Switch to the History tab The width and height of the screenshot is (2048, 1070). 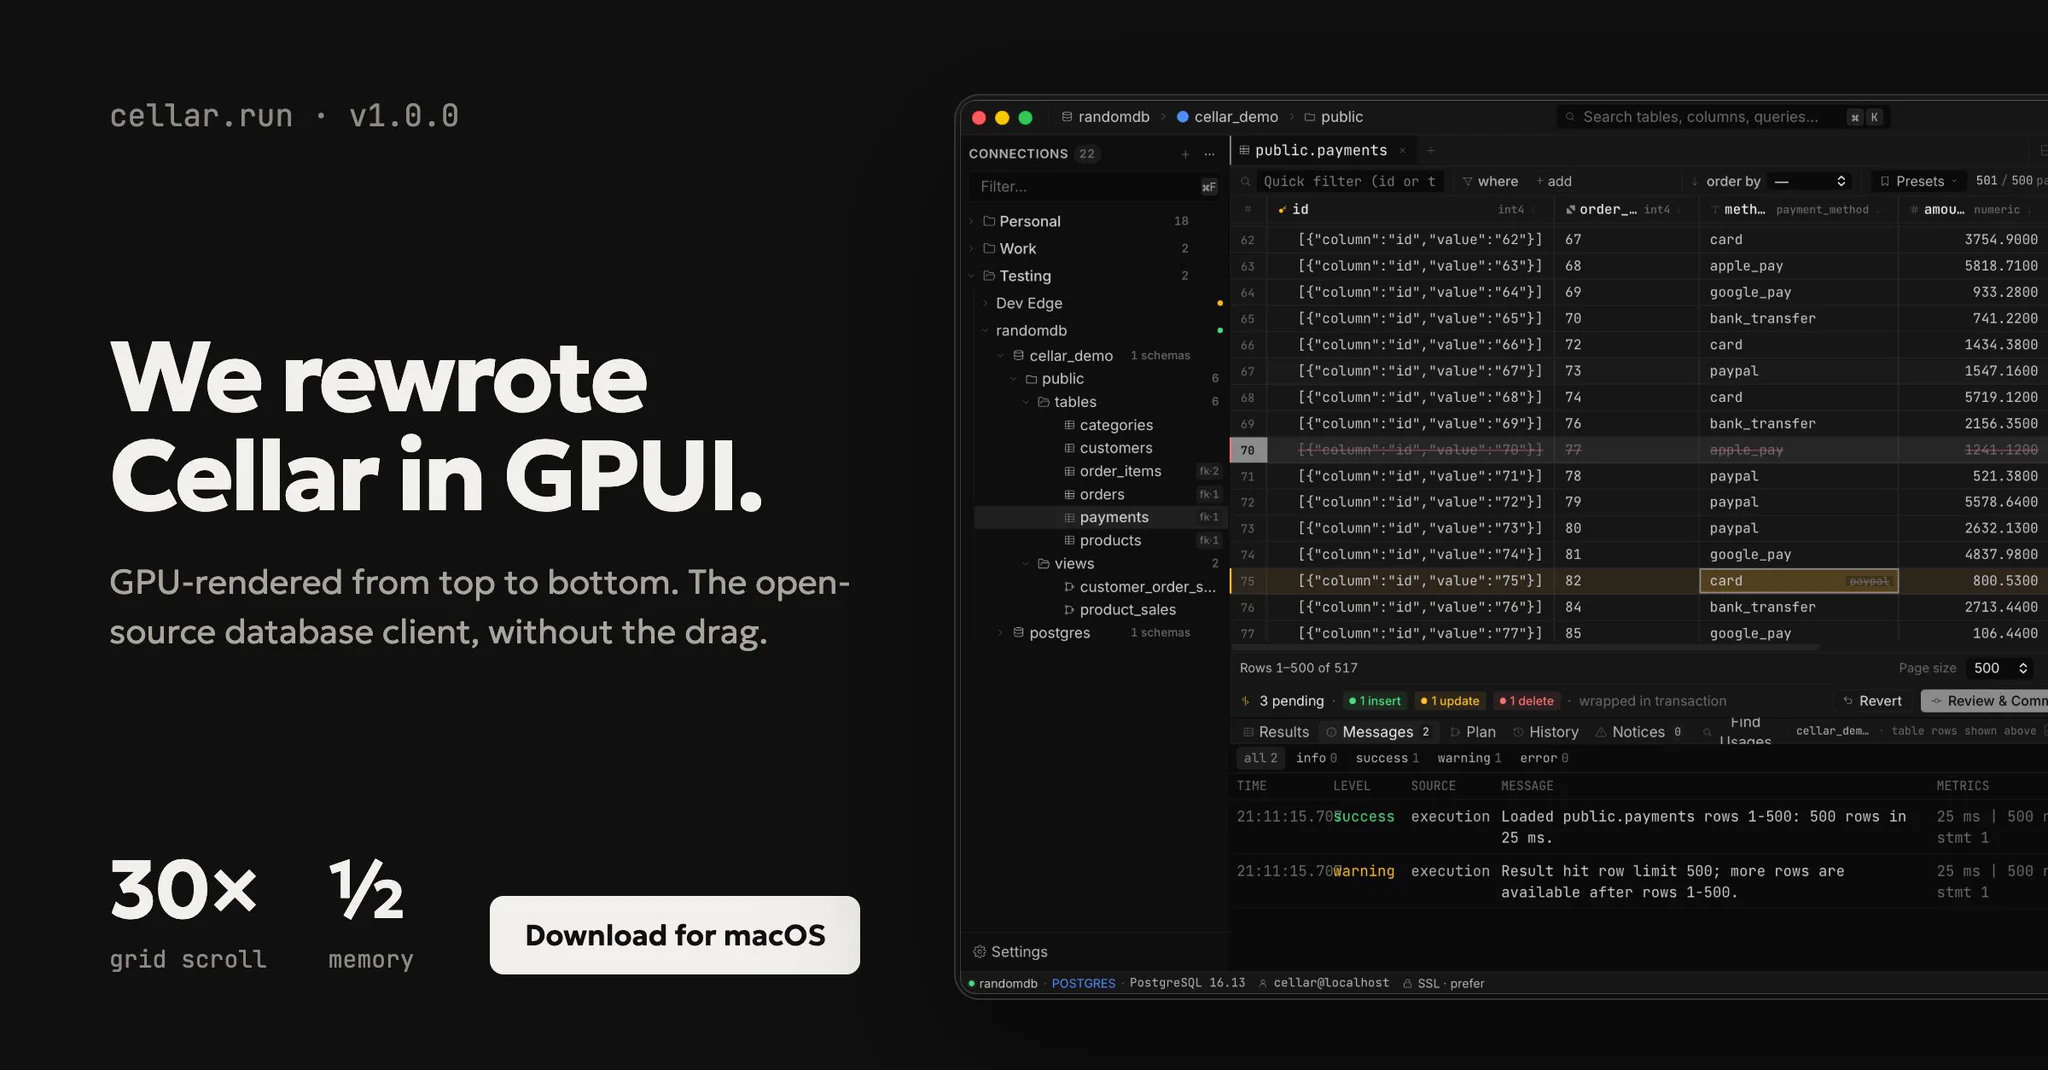pyautogui.click(x=1545, y=732)
